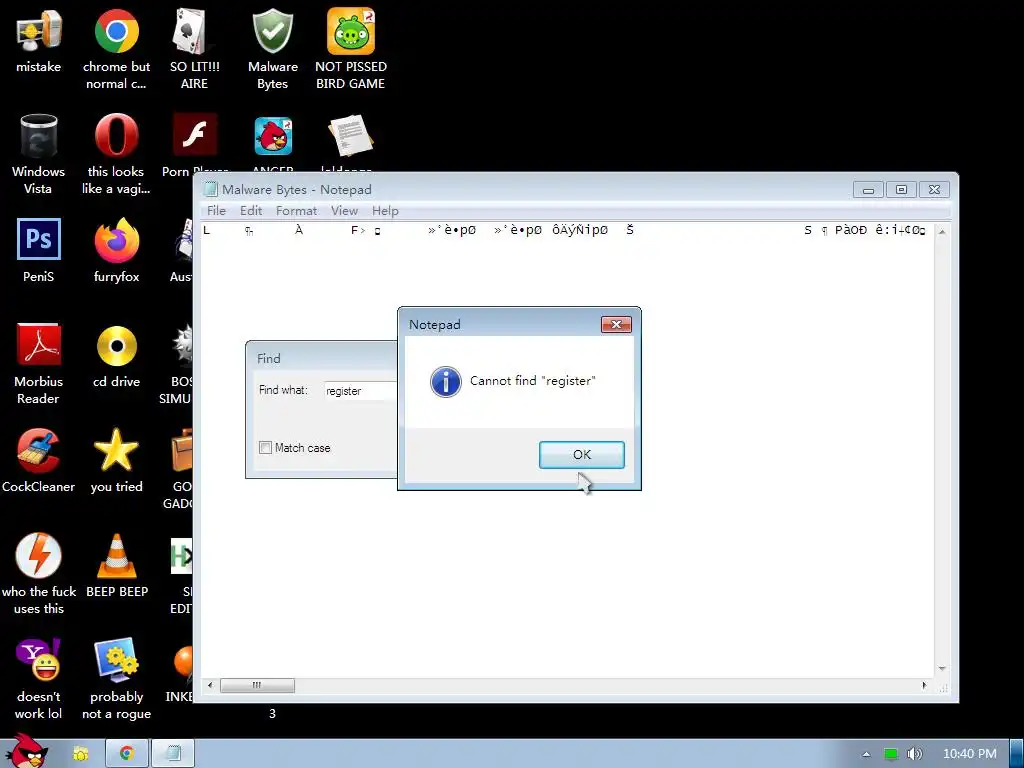Viewport: 1024px width, 768px height.
Task: Open the Format menu in Notepad
Action: (x=296, y=210)
